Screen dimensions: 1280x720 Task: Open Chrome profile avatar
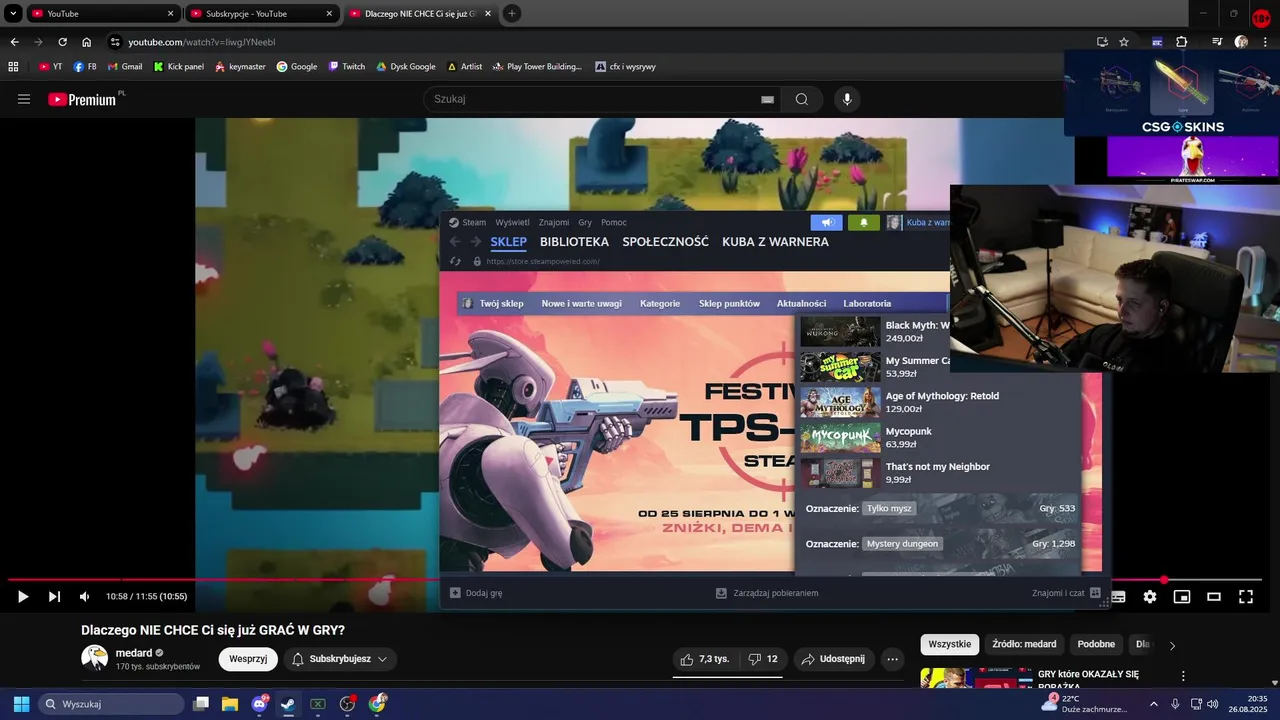click(x=1241, y=42)
